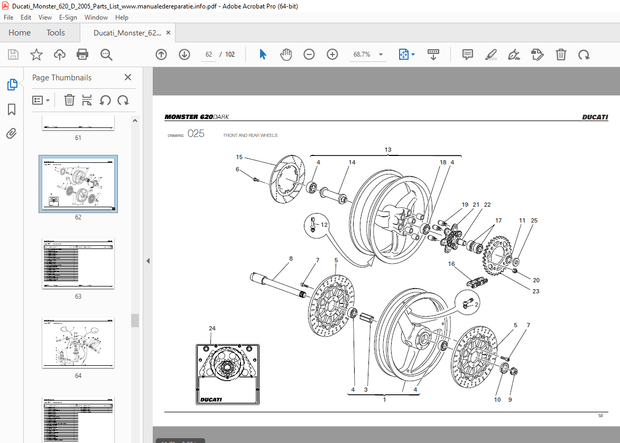Viewport: 620px width, 443px height.
Task: Collapse the navigation pane arrow
Action: coord(148,261)
